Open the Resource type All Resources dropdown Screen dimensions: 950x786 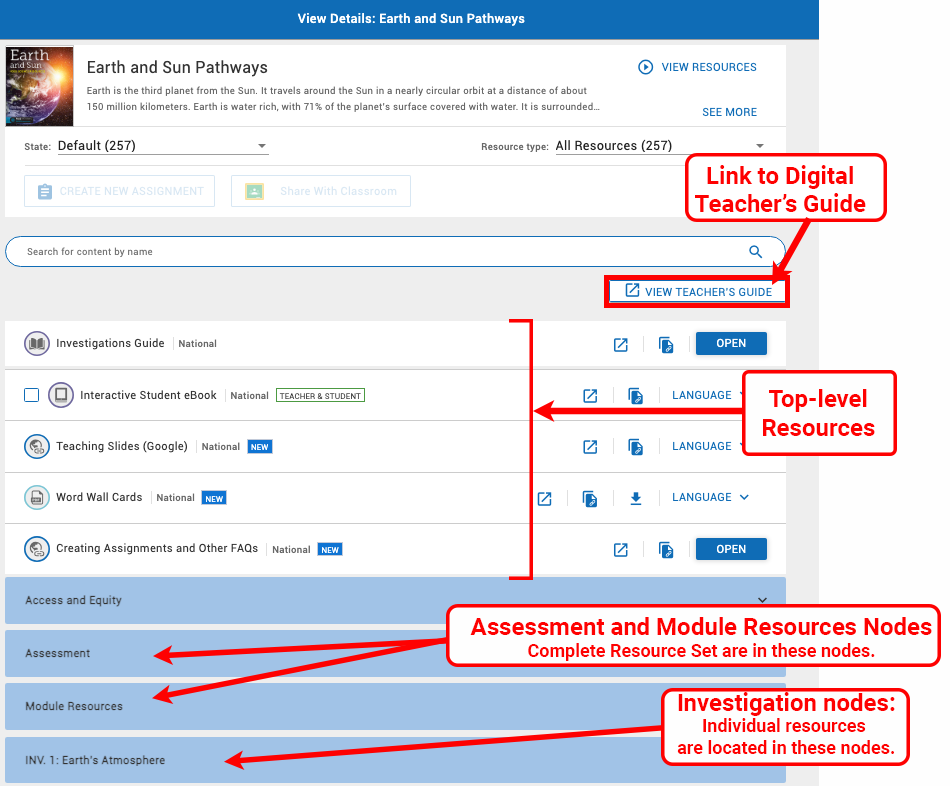[x=659, y=146]
